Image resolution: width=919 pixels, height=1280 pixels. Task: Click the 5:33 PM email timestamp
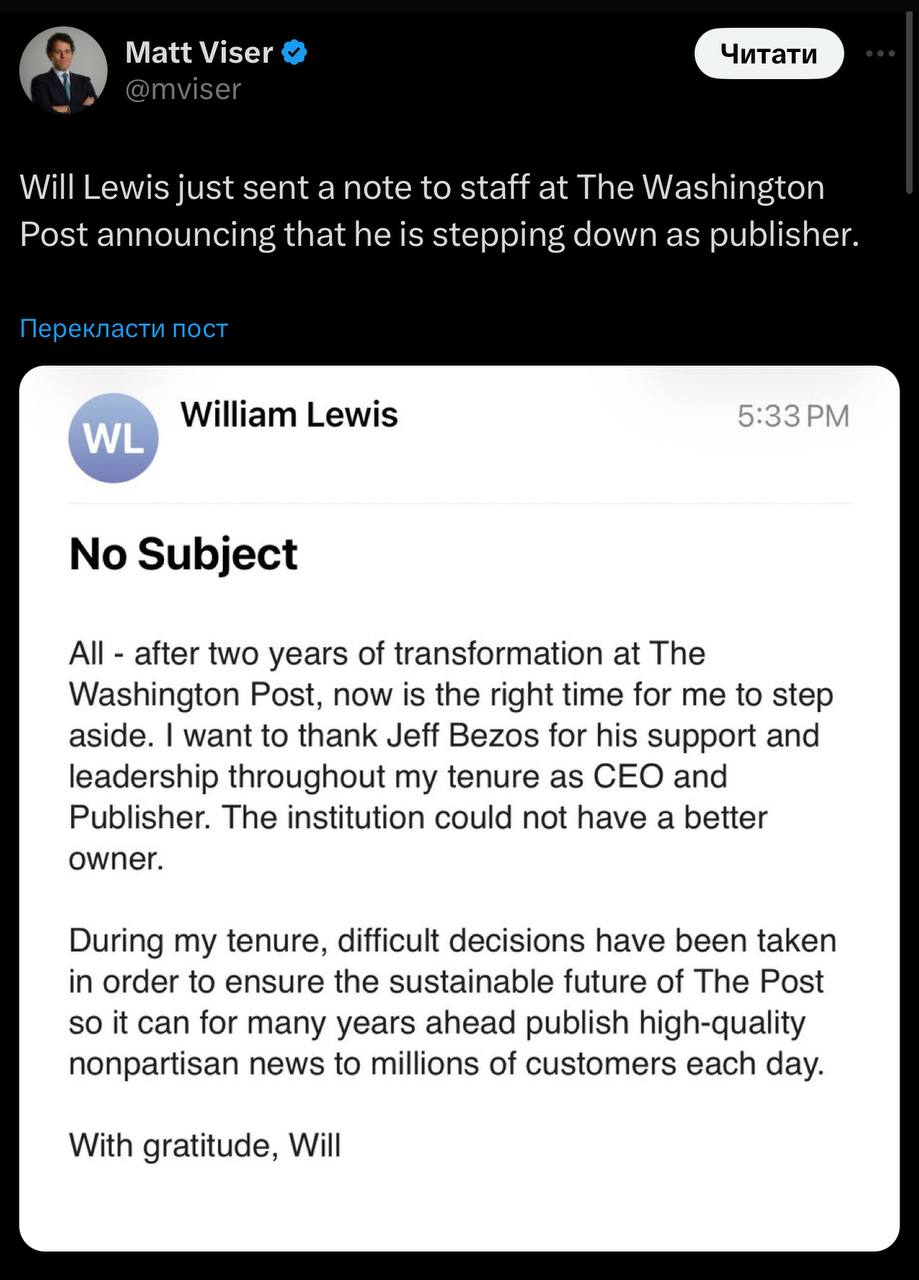[x=793, y=416]
